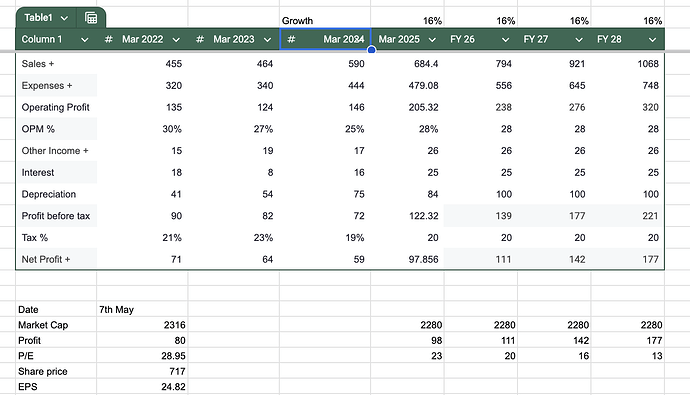The width and height of the screenshot is (690, 395).
Task: Click the blue selection fill handle
Action: pos(371,50)
